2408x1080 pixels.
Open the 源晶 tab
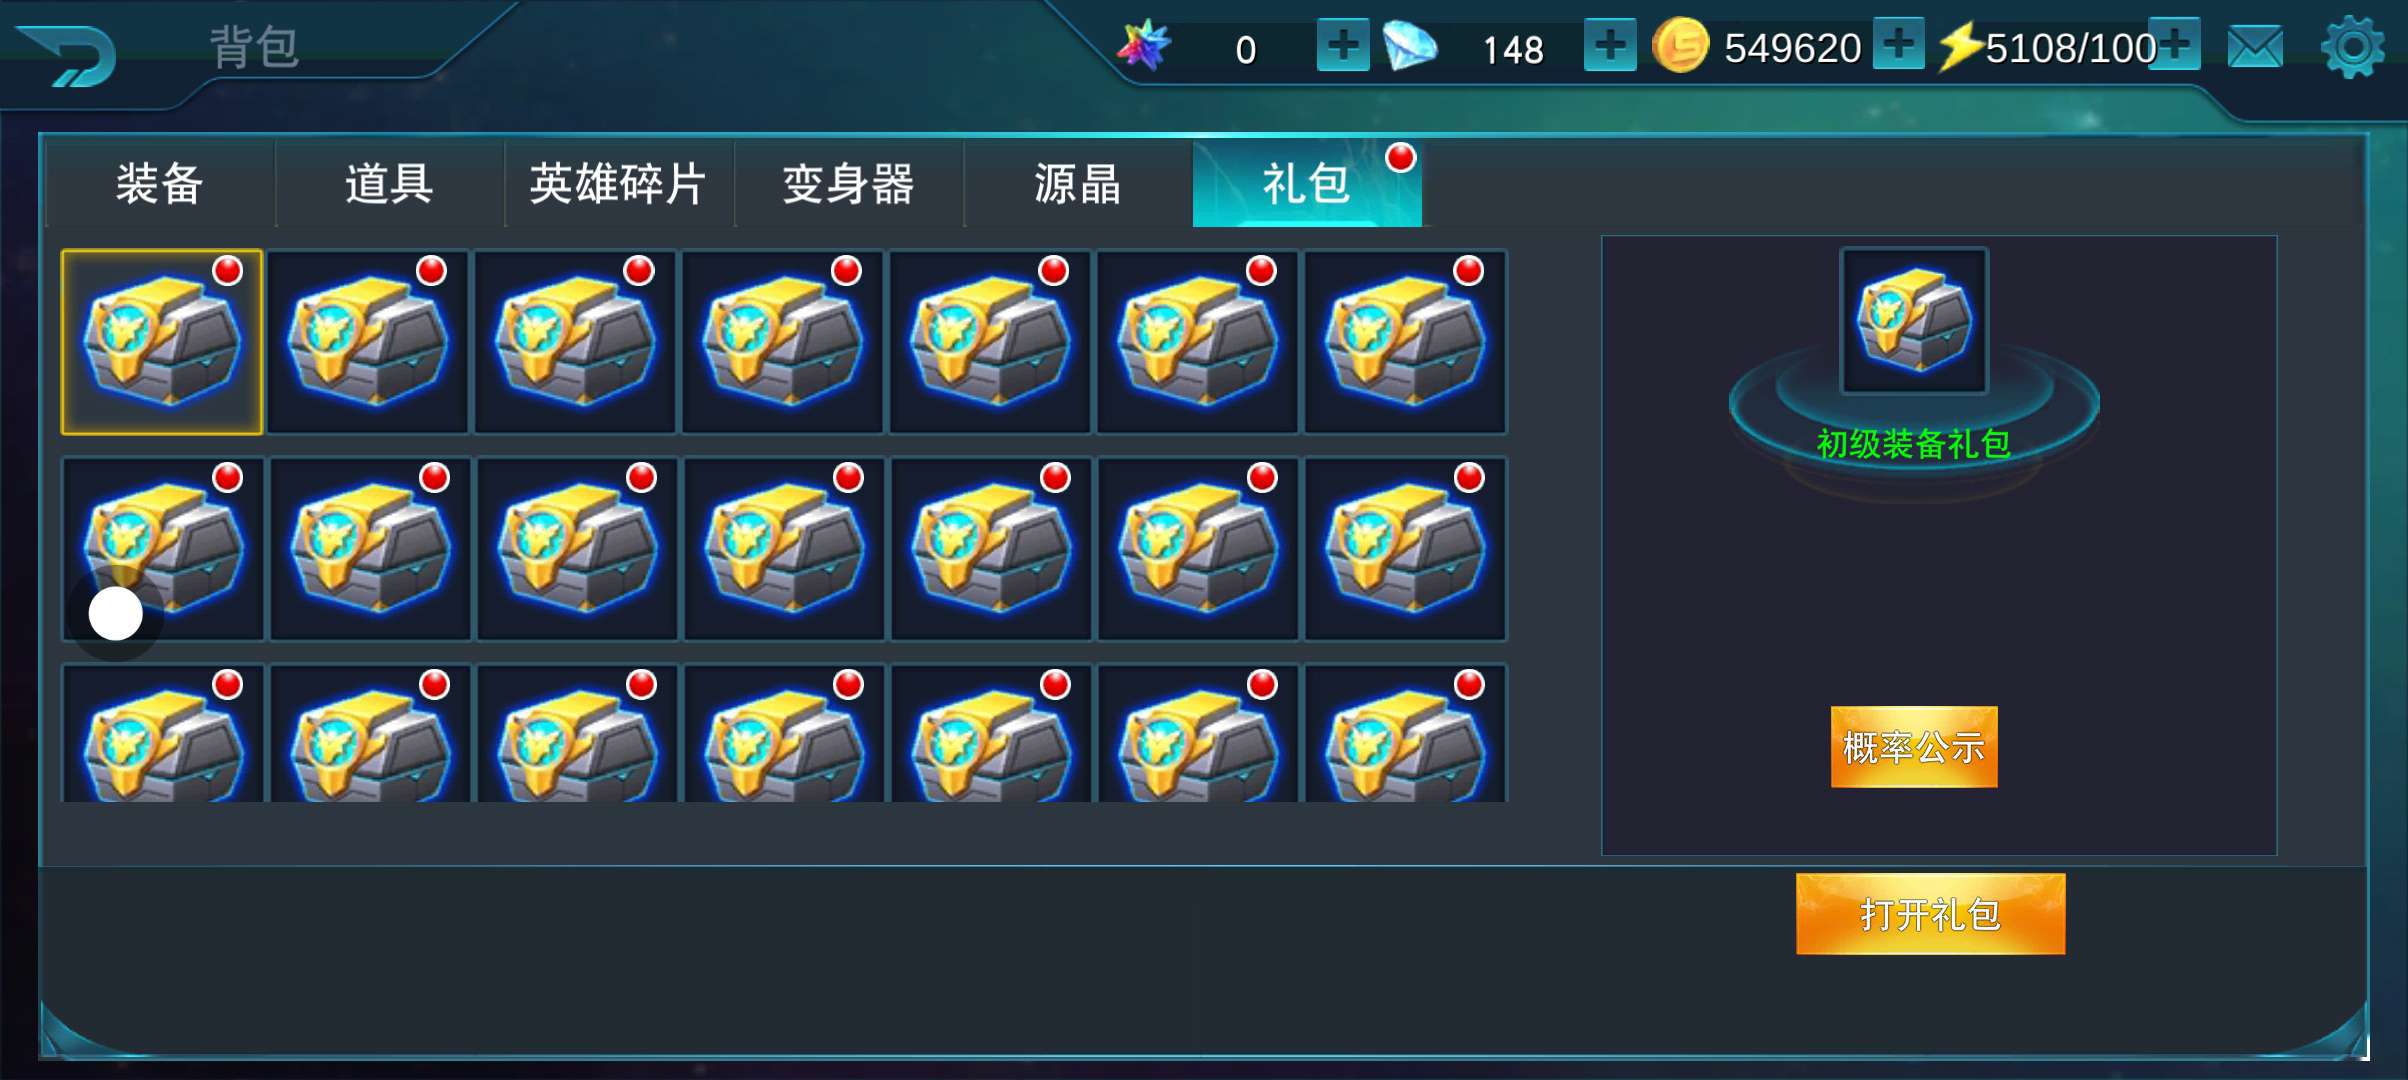pos(1078,184)
